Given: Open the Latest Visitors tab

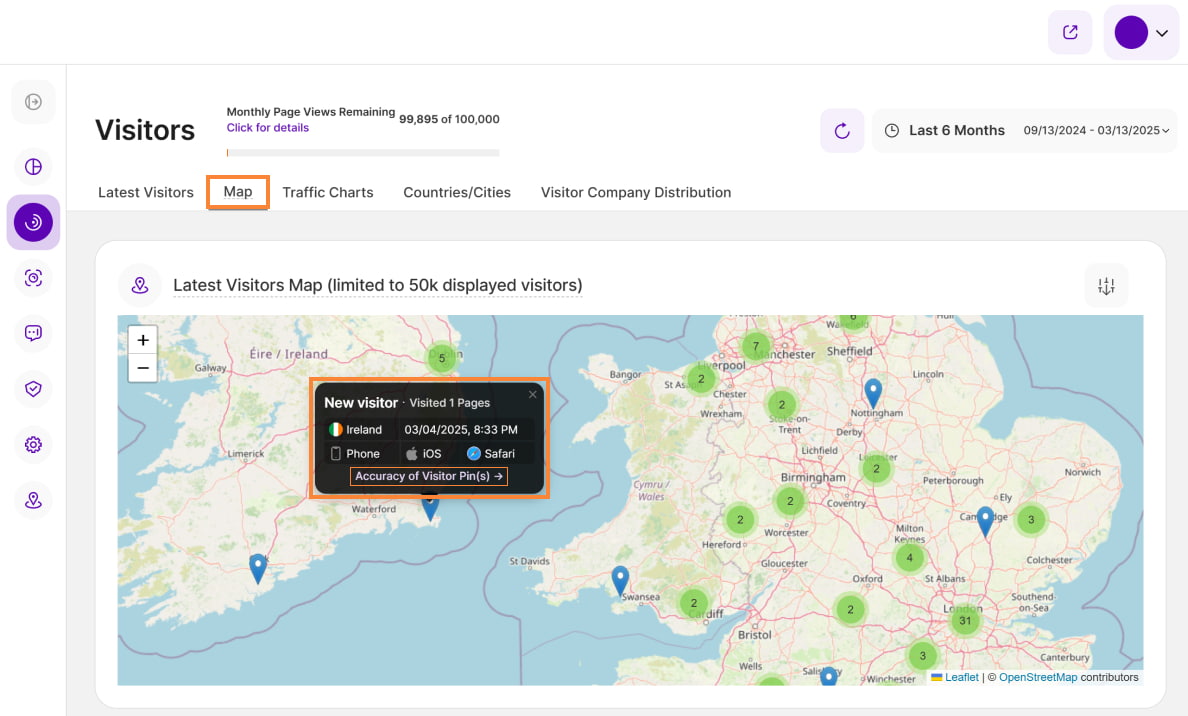Looking at the screenshot, I should pos(146,192).
